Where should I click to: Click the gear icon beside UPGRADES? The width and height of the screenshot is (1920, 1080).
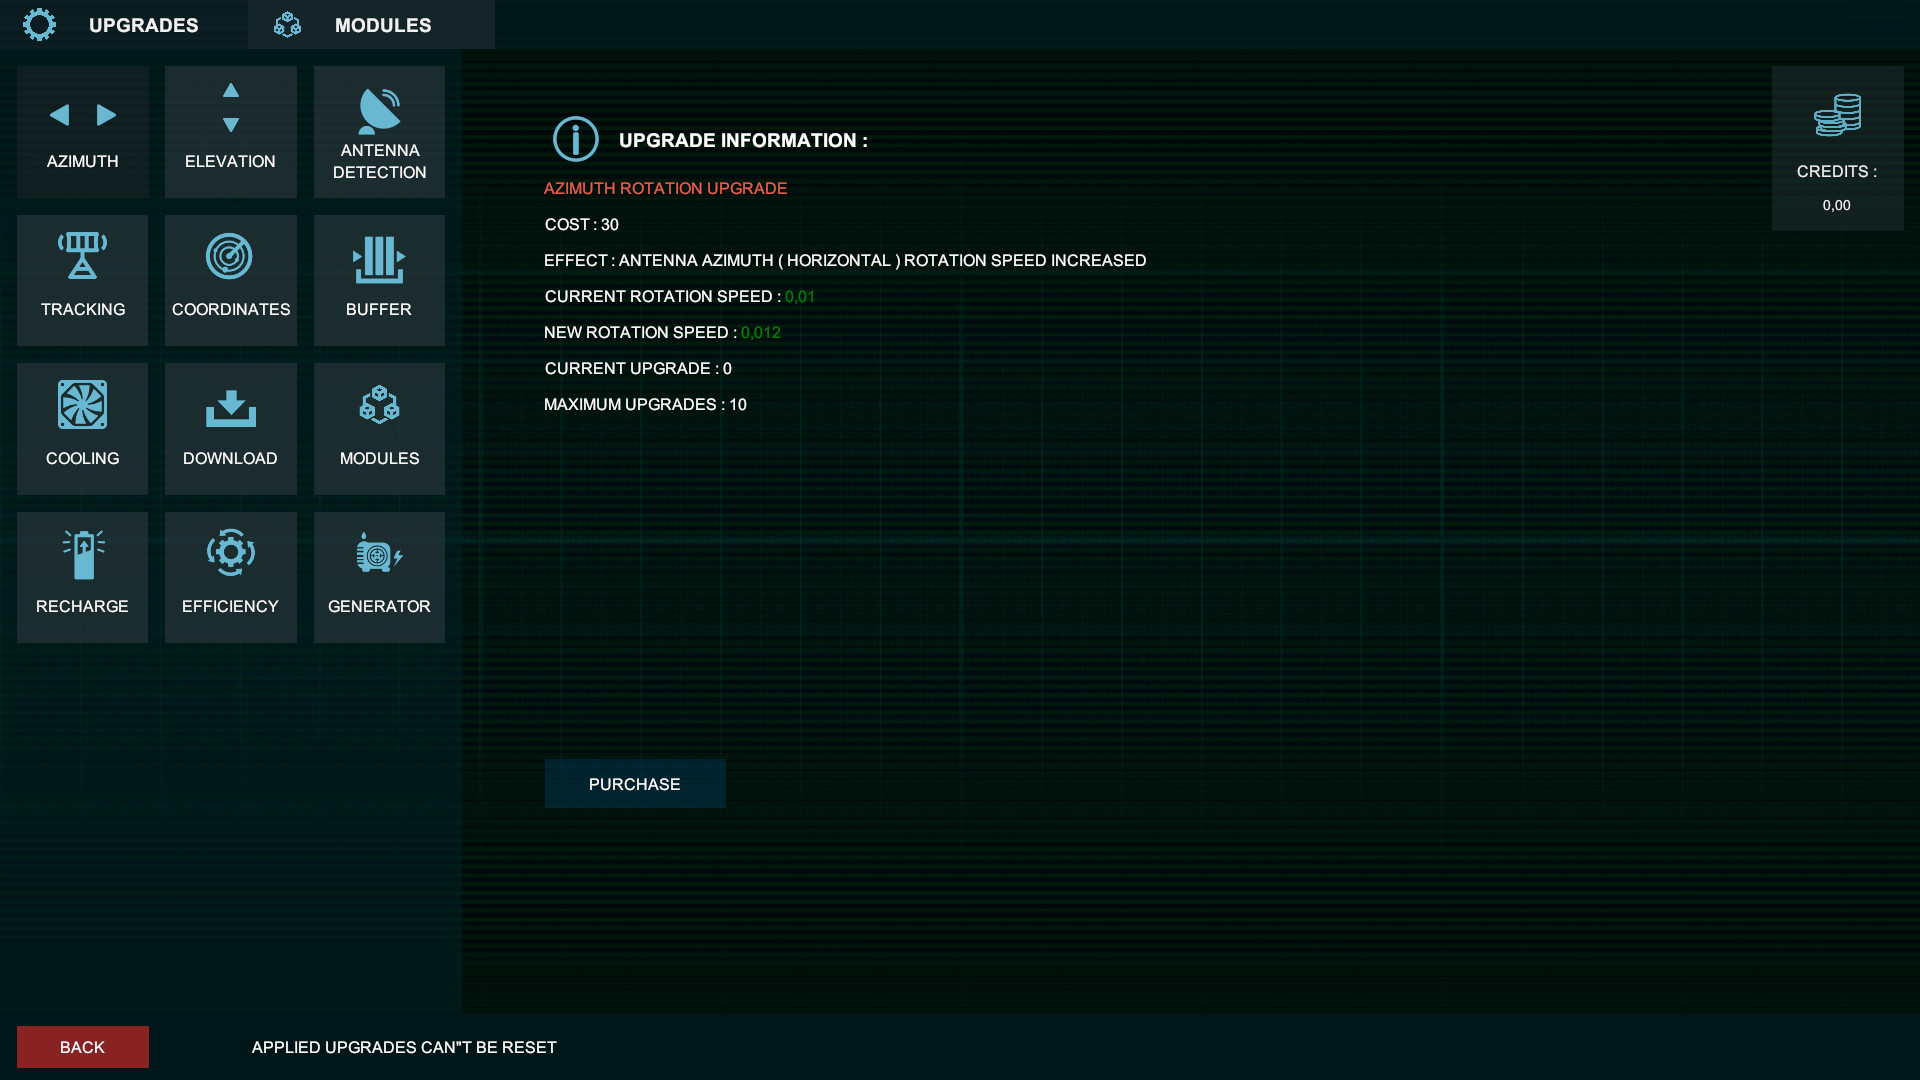pos(39,24)
